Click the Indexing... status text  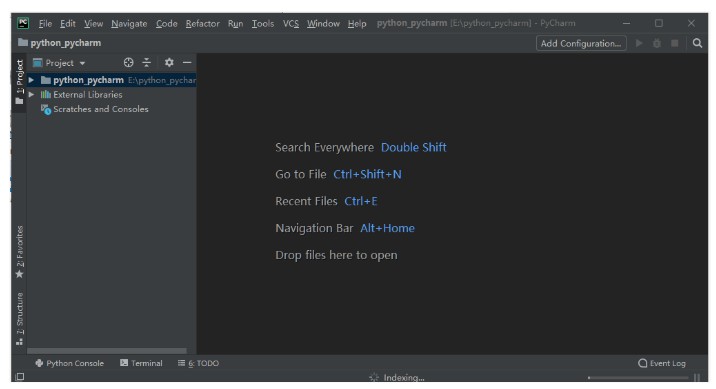pyautogui.click(x=404, y=378)
